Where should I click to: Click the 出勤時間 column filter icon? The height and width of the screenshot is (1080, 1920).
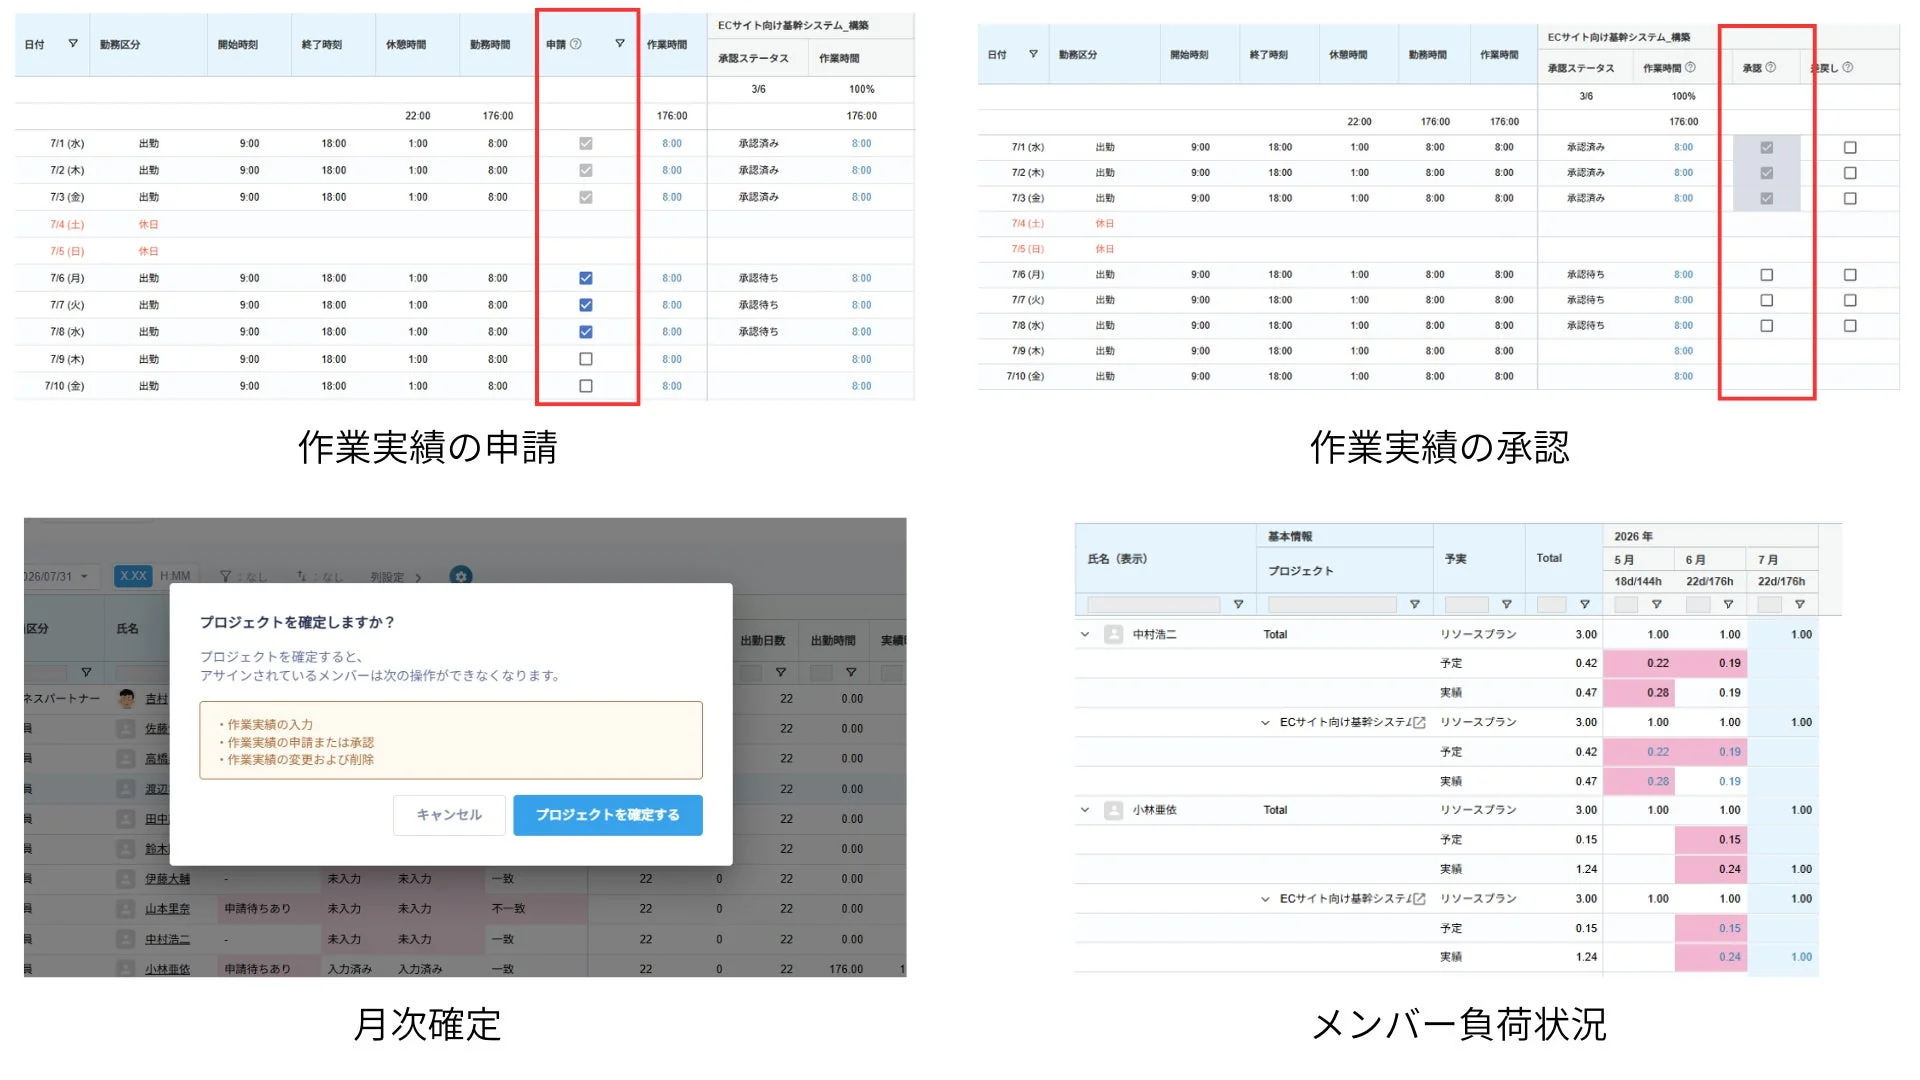(851, 673)
